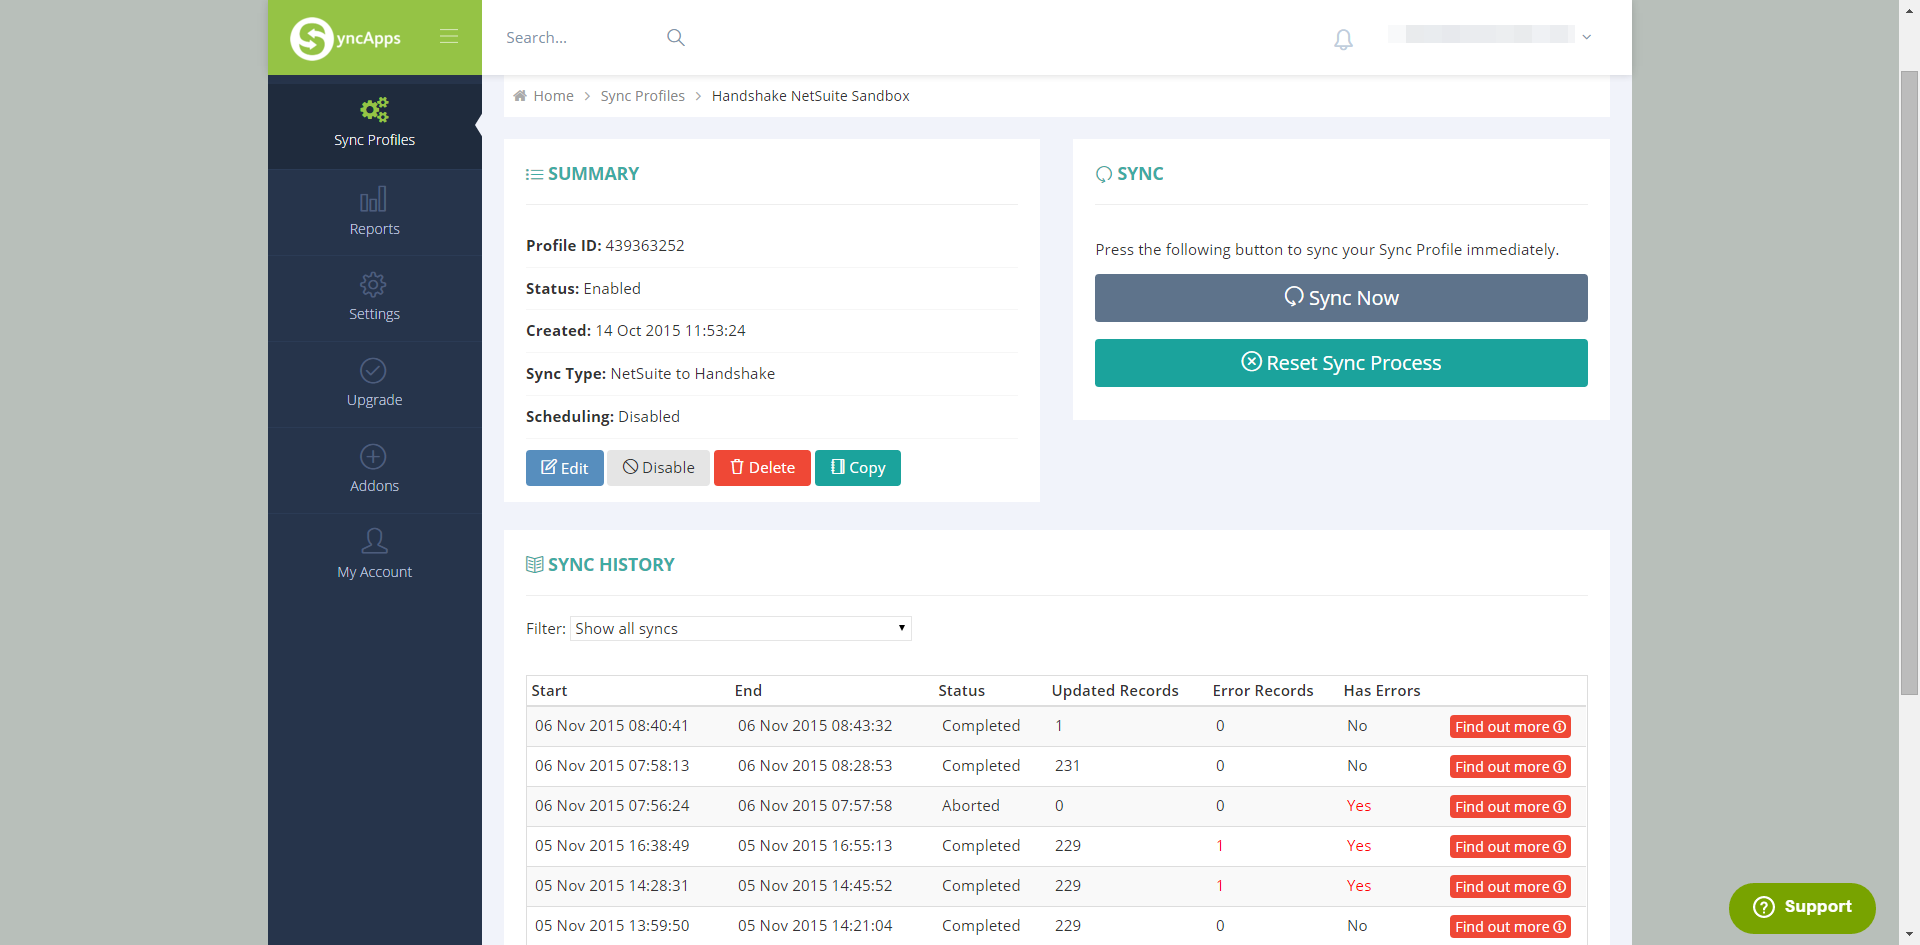Open the notifications bell

pos(1343,40)
